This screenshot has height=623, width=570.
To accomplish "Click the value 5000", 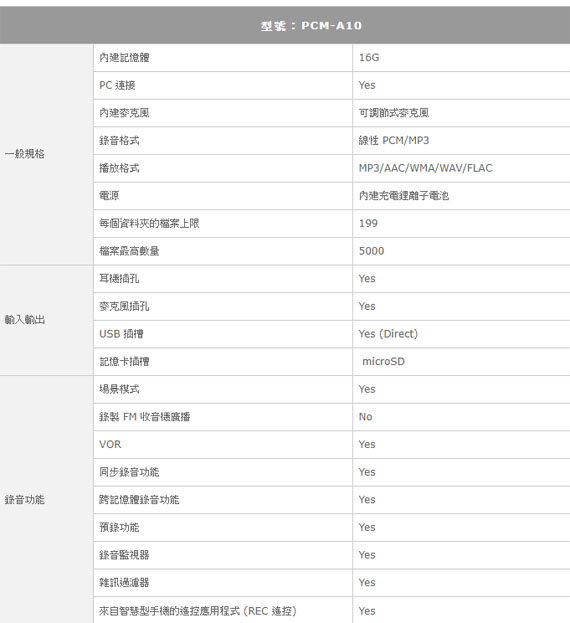I will coord(371,251).
